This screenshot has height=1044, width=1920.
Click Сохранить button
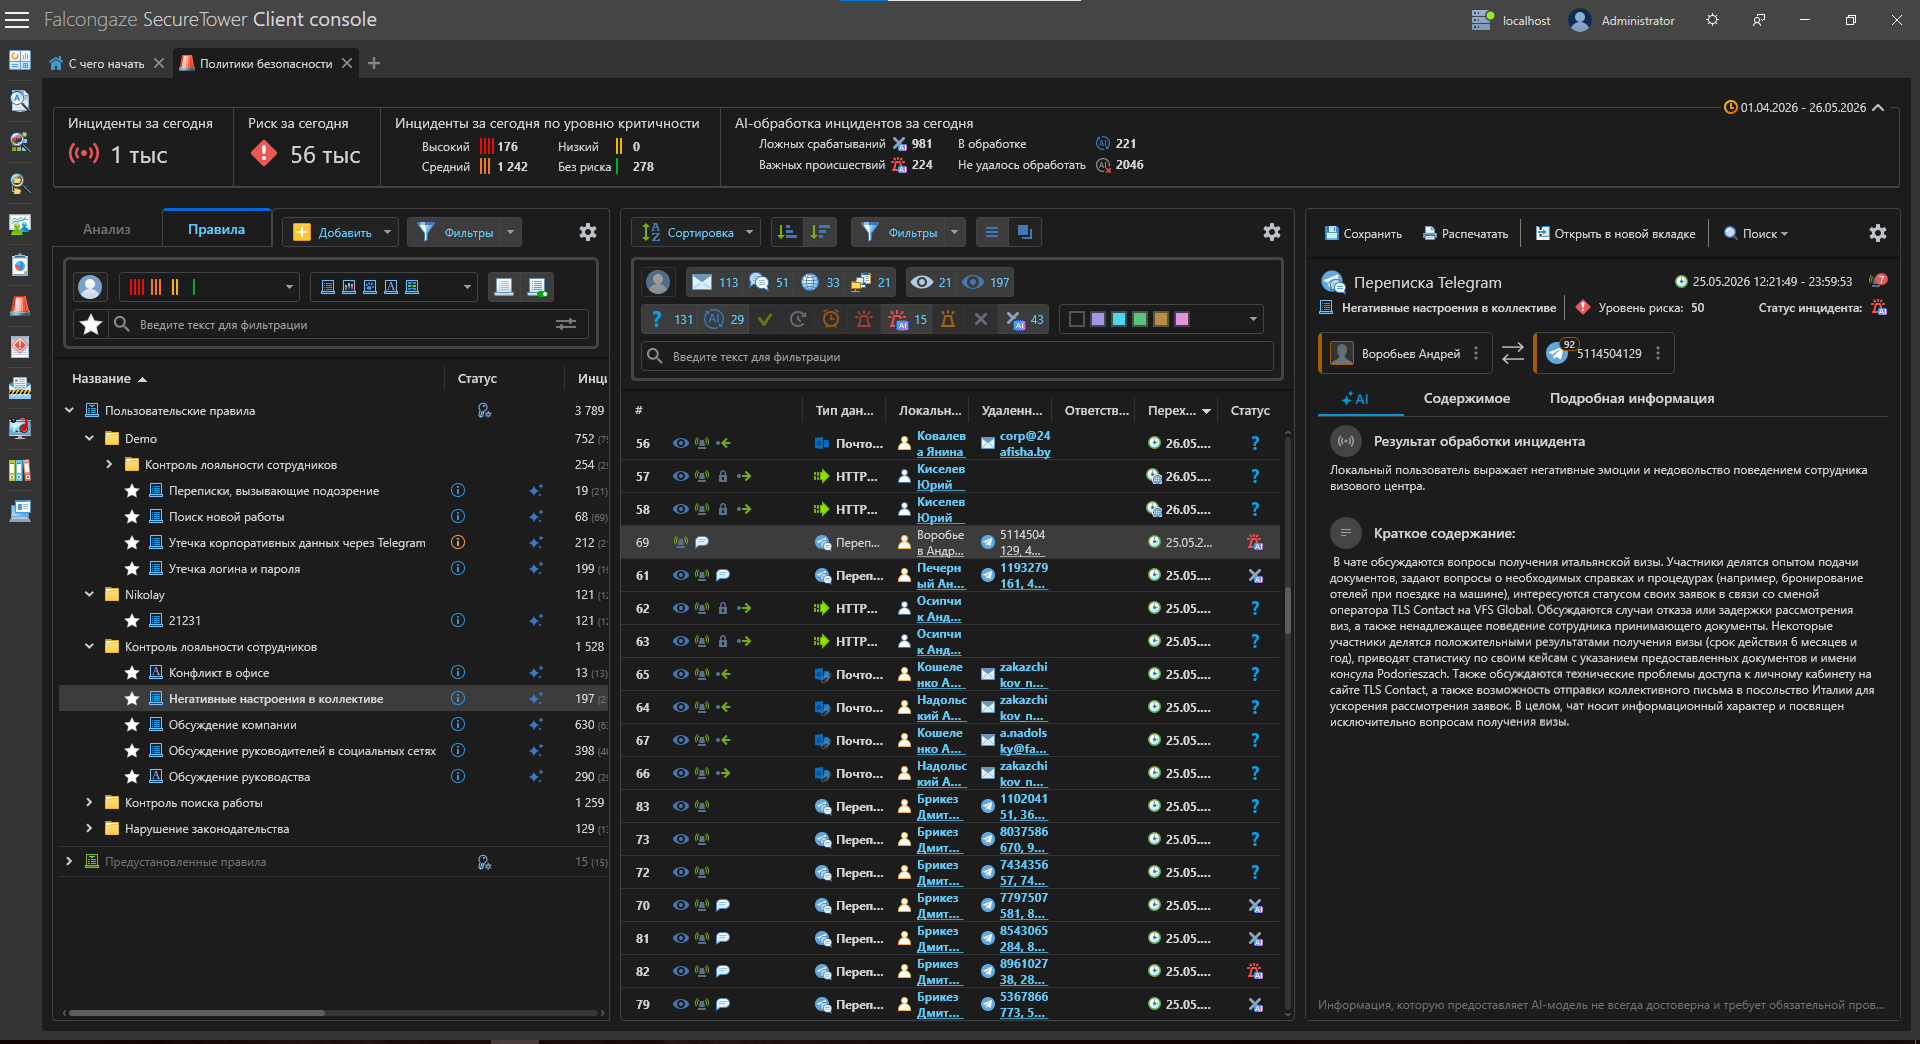[x=1363, y=233]
